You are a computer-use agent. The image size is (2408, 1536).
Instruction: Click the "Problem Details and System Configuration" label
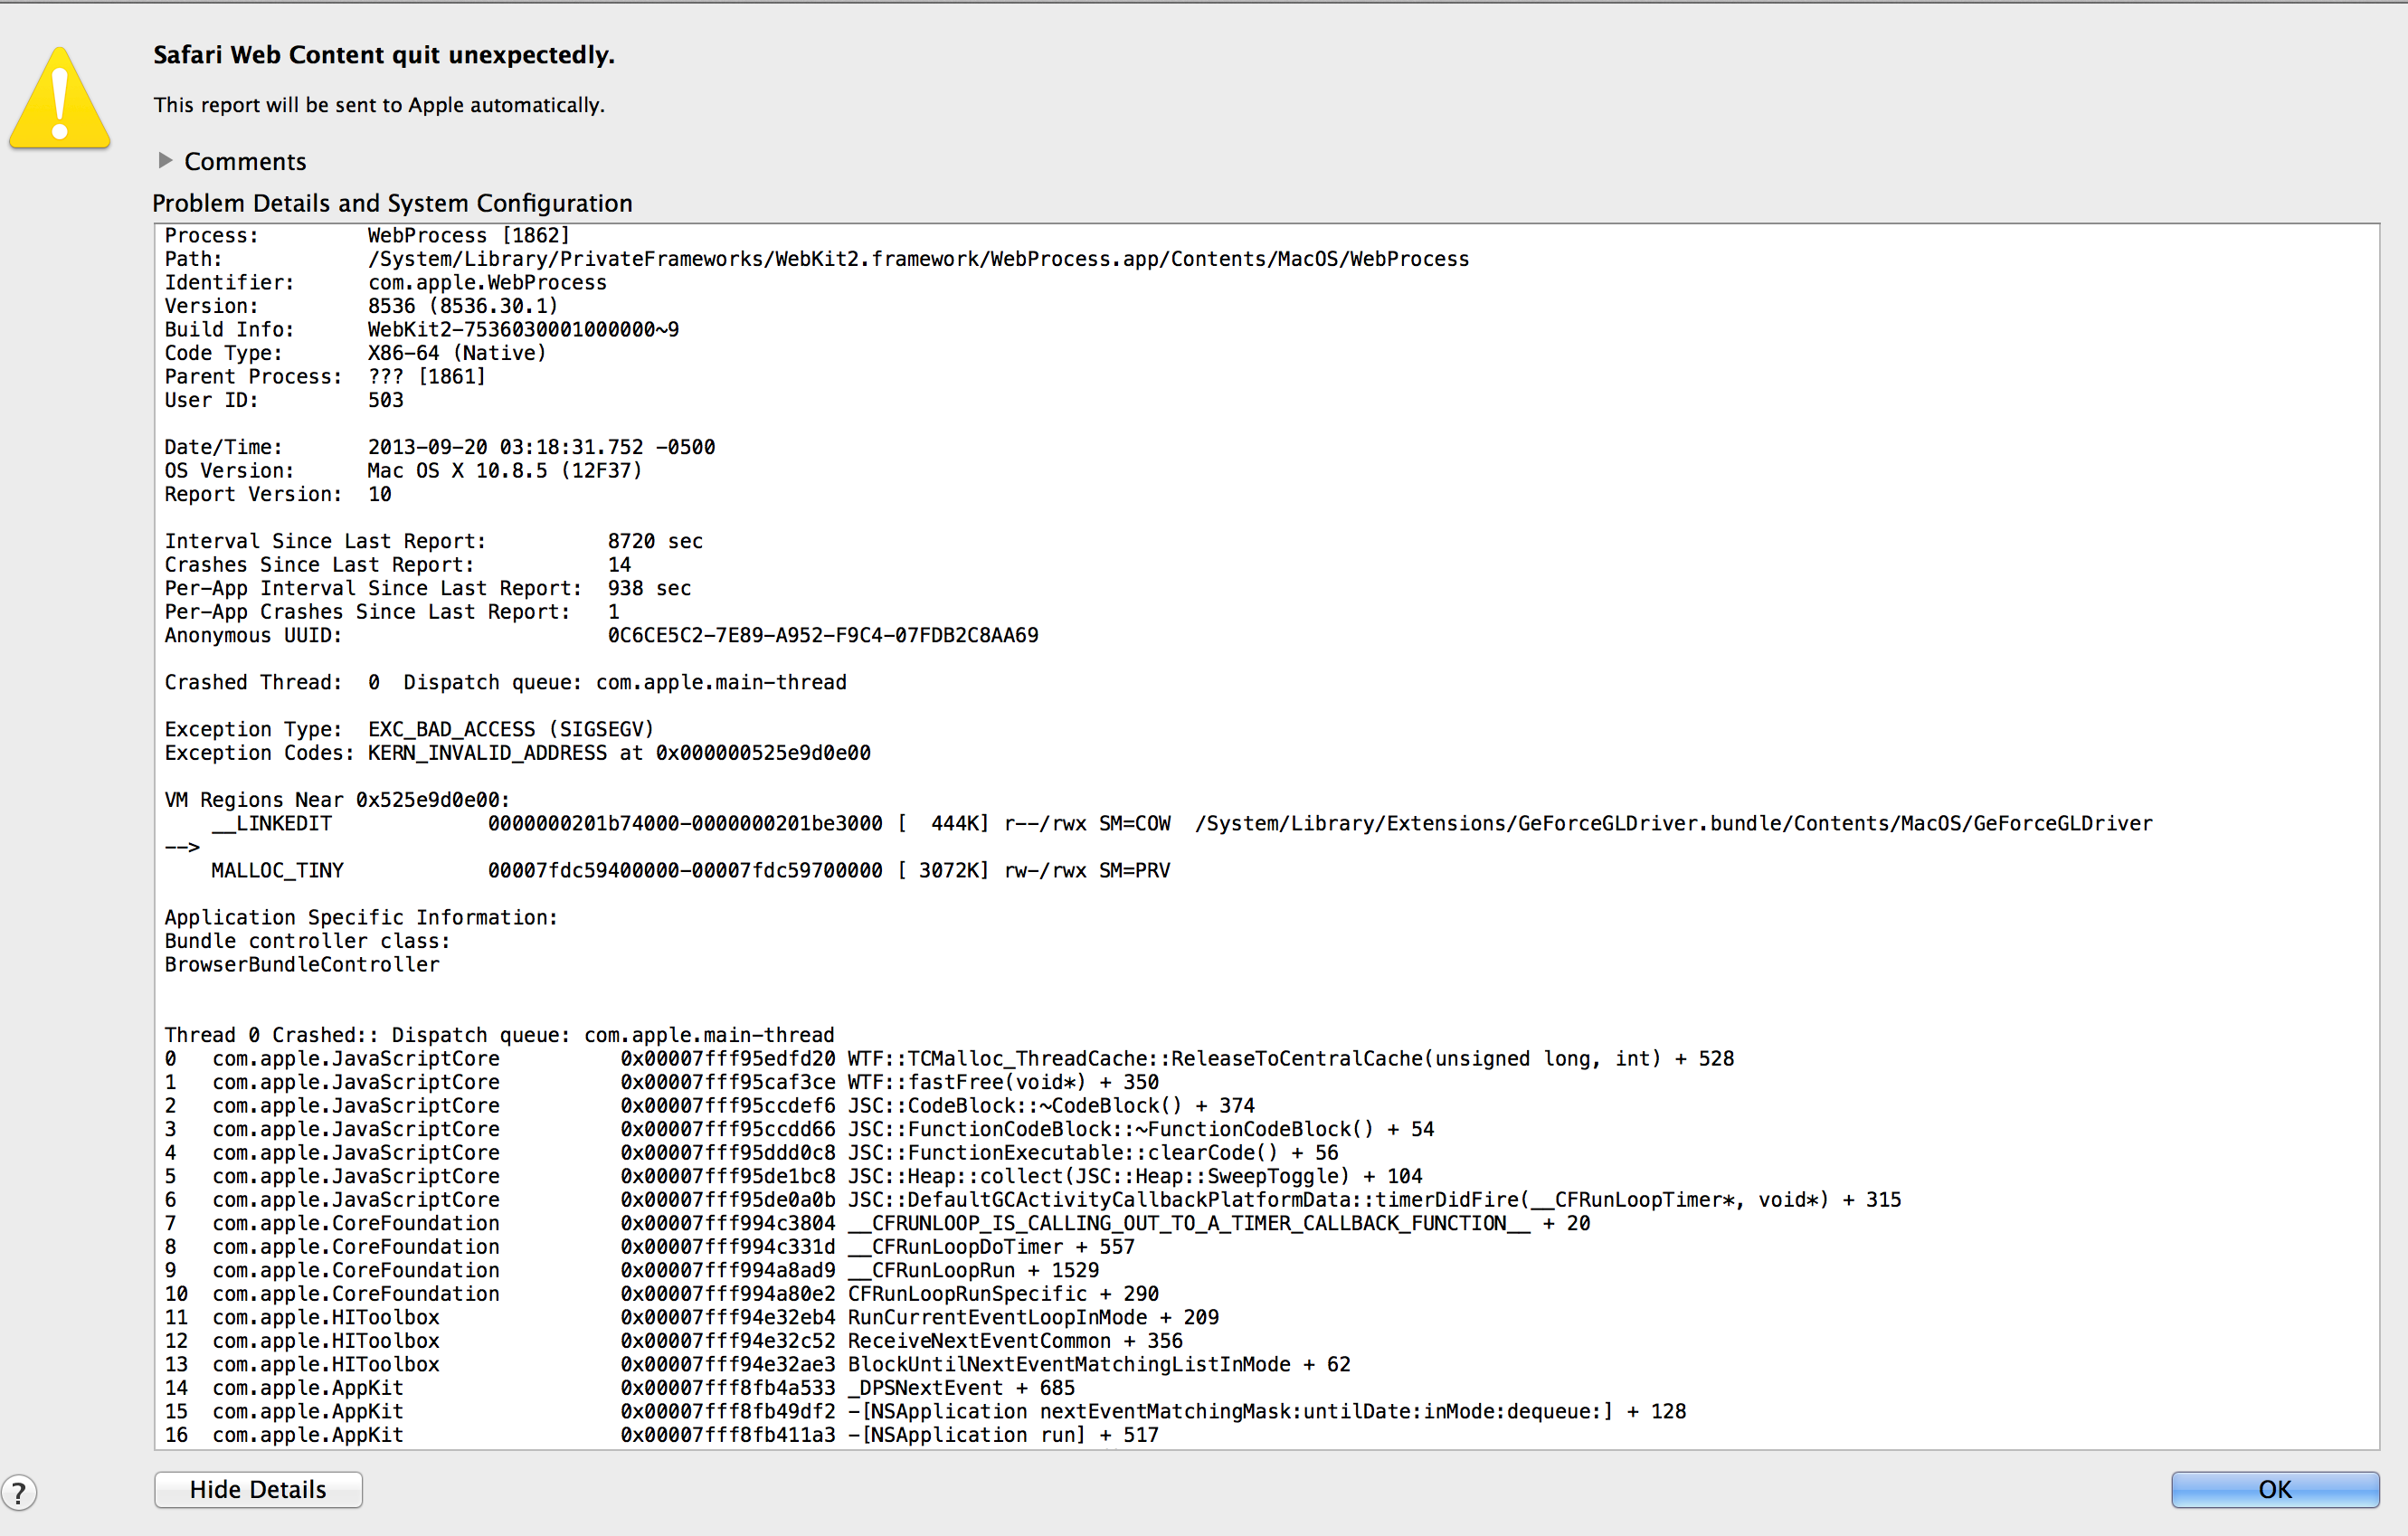392,203
